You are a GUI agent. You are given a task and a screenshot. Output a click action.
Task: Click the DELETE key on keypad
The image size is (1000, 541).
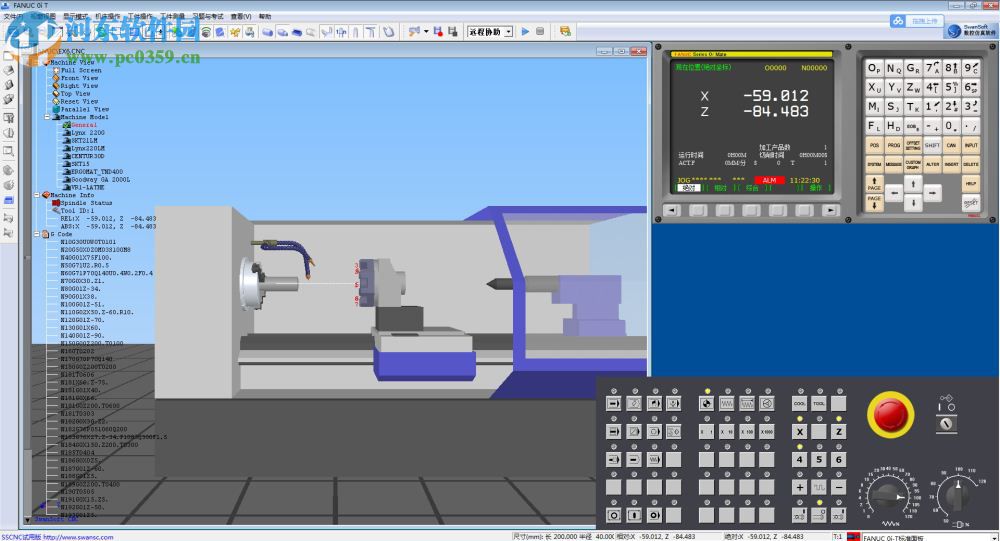[x=971, y=164]
